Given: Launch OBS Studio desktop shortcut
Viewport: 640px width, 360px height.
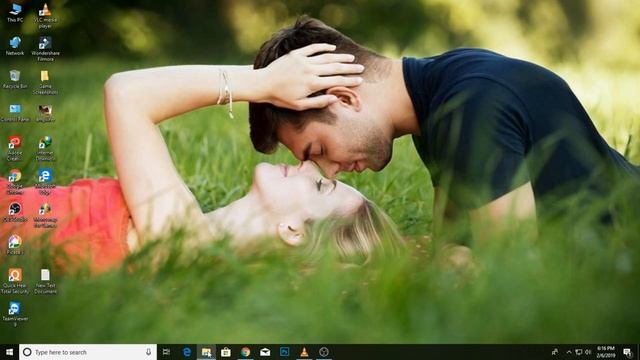Looking at the screenshot, I should click(x=15, y=212).
